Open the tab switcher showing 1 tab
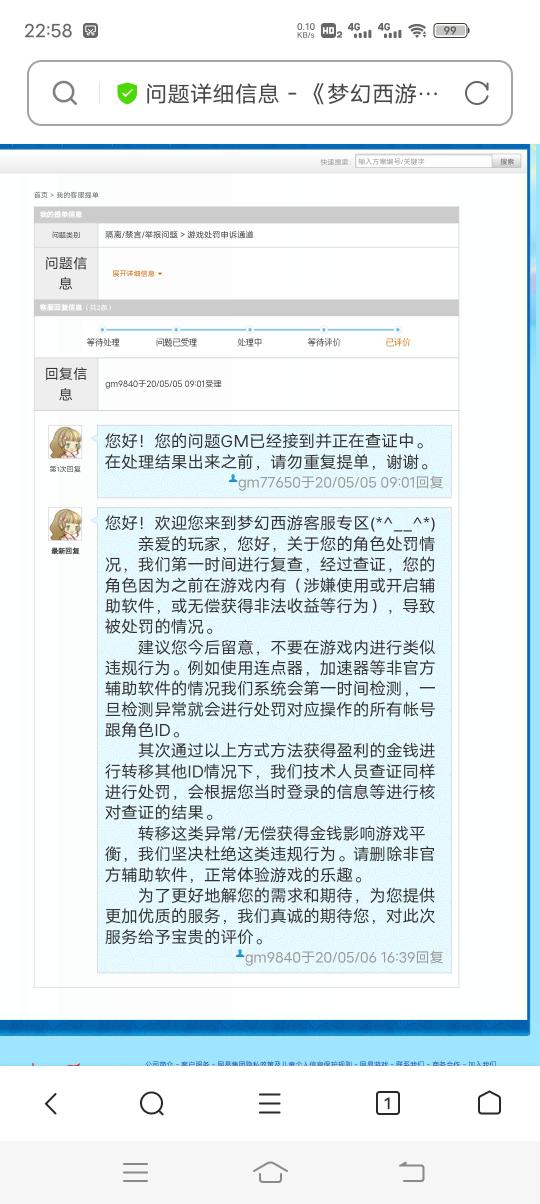Viewport: 540px width, 1204px height. [387, 1102]
